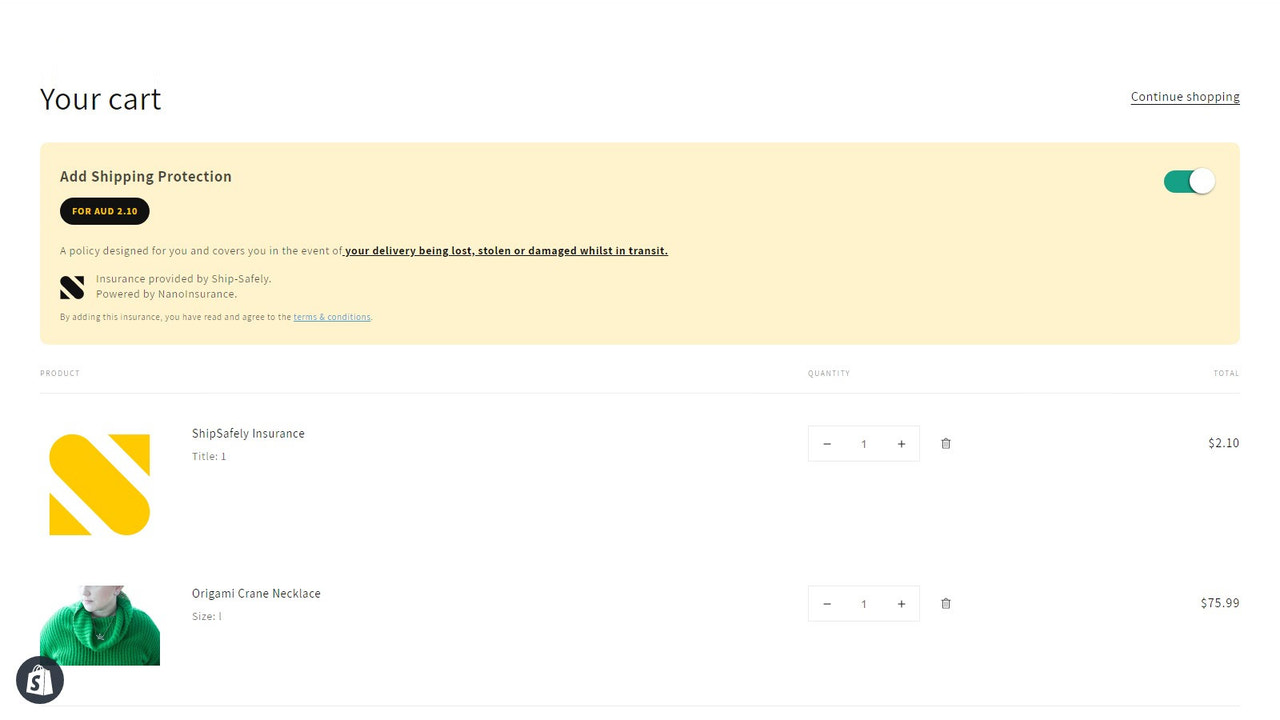This screenshot has width=1280, height=720.
Task: Open the terms & conditions link
Action: click(x=331, y=316)
